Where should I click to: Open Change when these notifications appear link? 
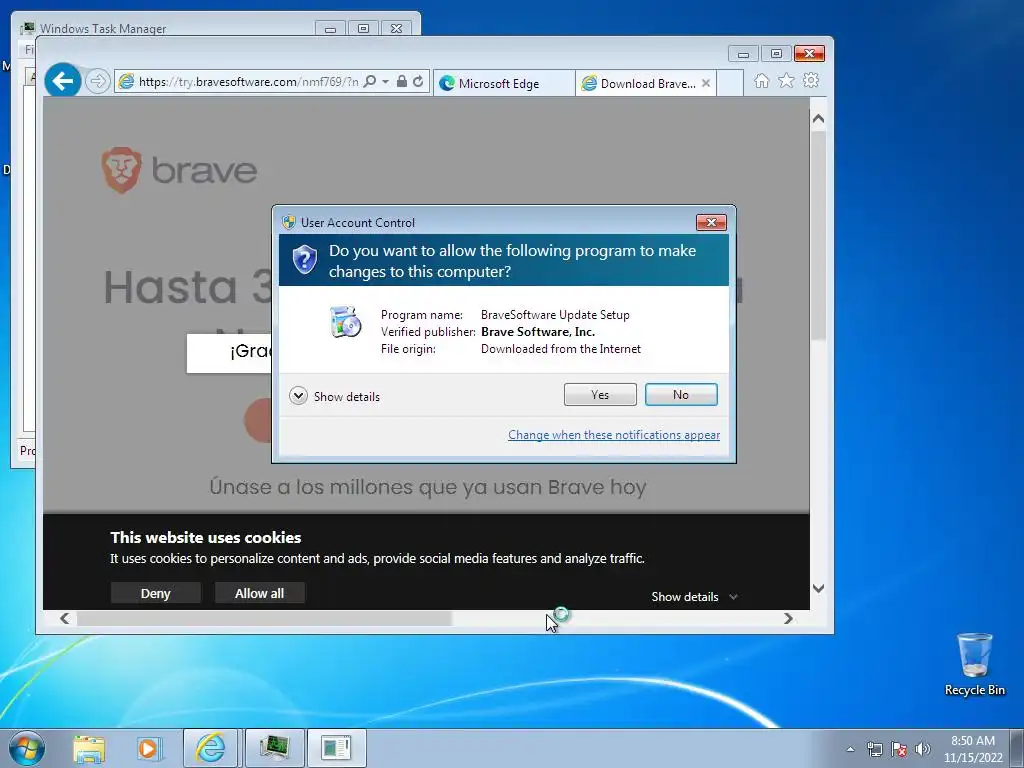pos(614,435)
